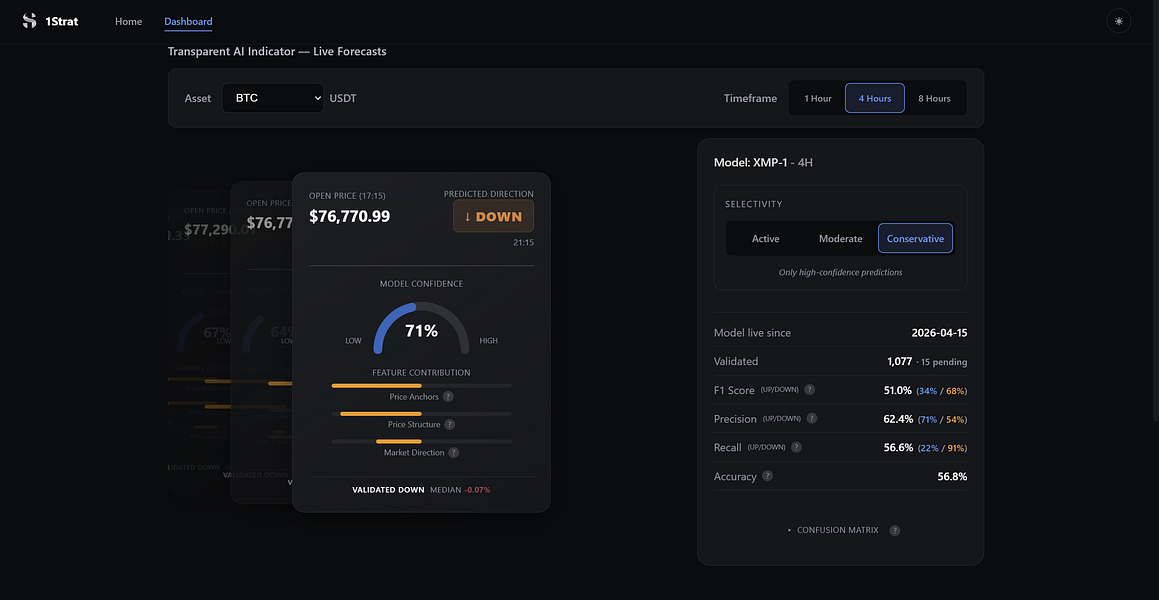
Task: Expand the Confusion Matrix section
Action: coord(833,531)
